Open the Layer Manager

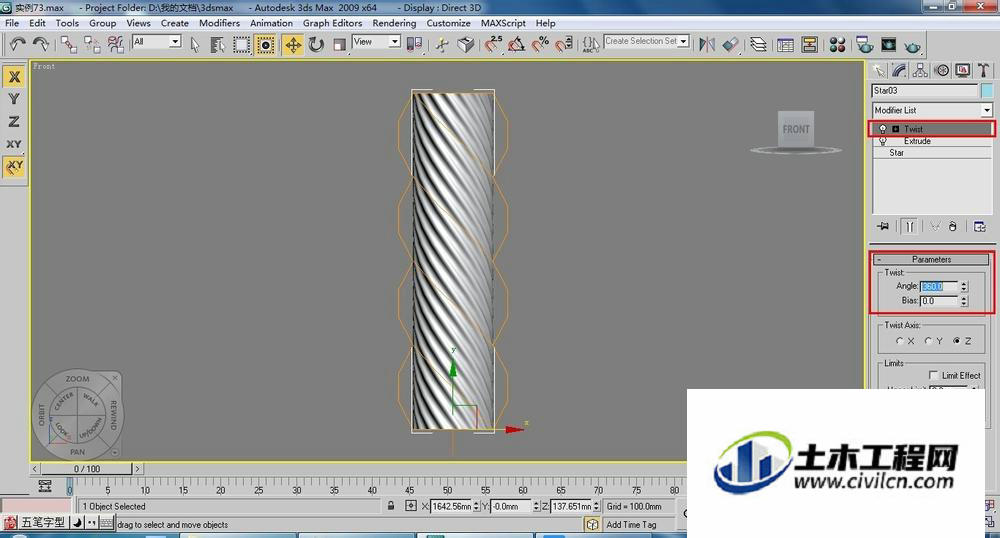coord(758,44)
